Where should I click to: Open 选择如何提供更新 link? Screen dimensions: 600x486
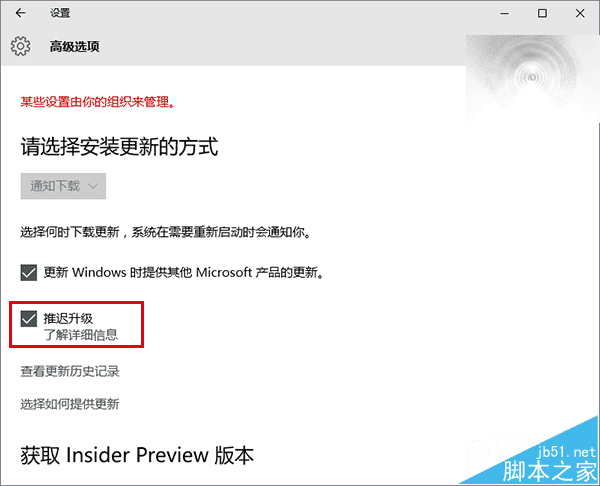(x=70, y=404)
